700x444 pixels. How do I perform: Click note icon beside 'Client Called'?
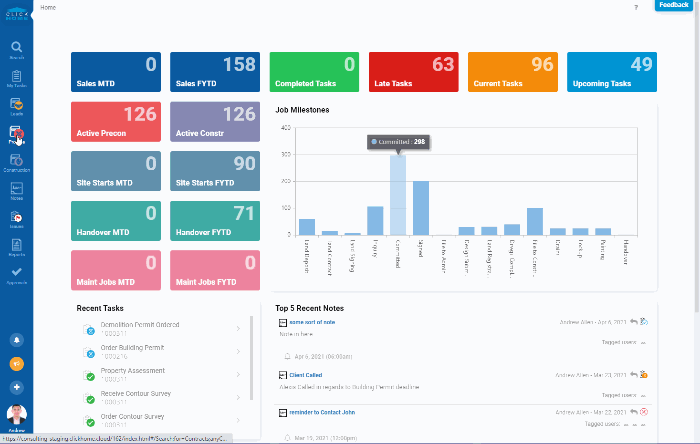(x=283, y=375)
